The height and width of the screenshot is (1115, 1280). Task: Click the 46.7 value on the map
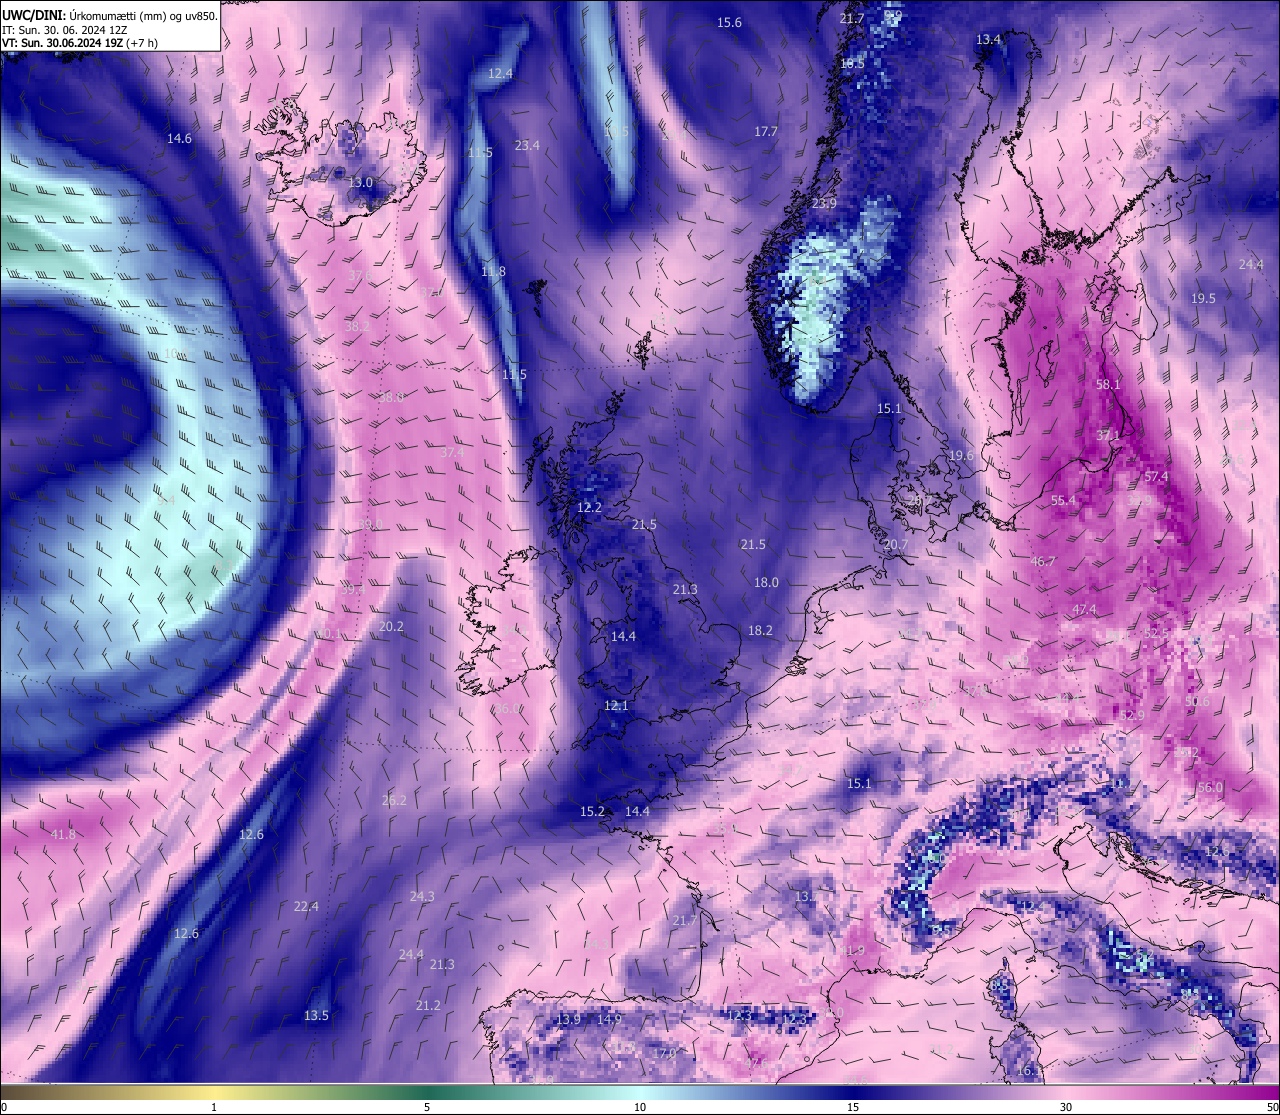[1042, 562]
